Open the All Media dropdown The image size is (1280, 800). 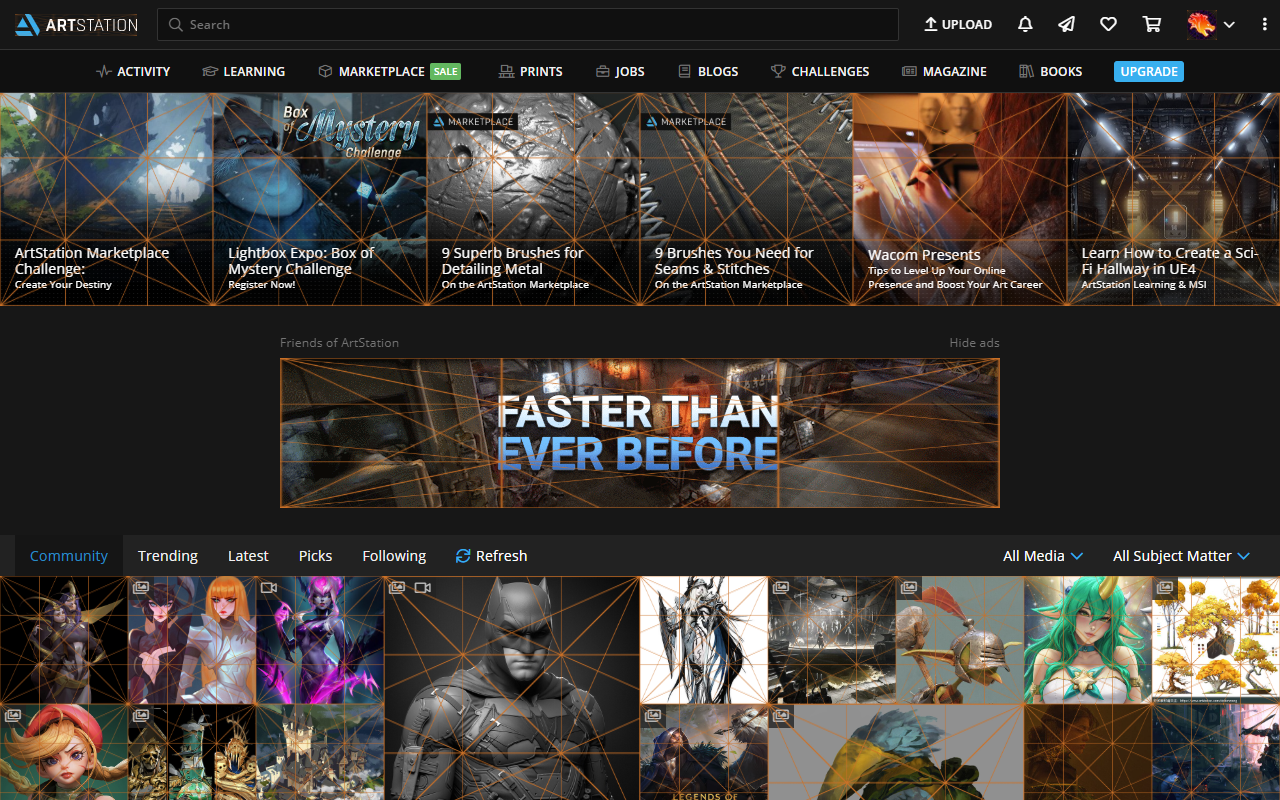[1043, 556]
